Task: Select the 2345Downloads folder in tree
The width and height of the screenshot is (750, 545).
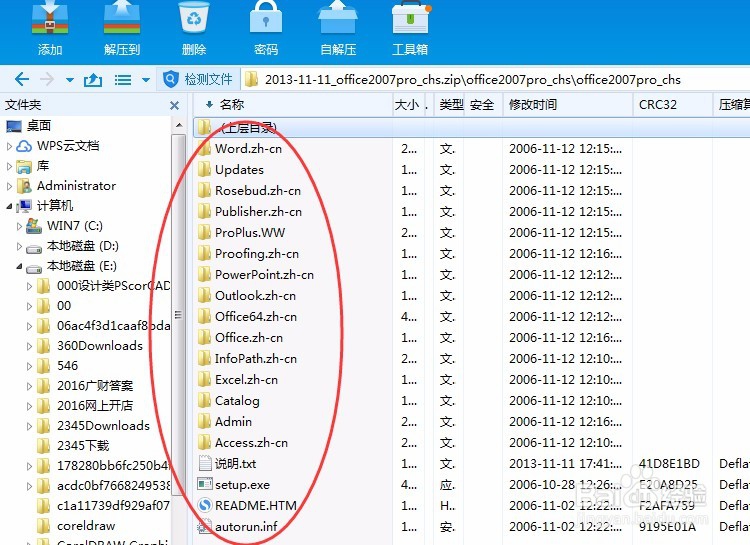Action: [x=103, y=425]
